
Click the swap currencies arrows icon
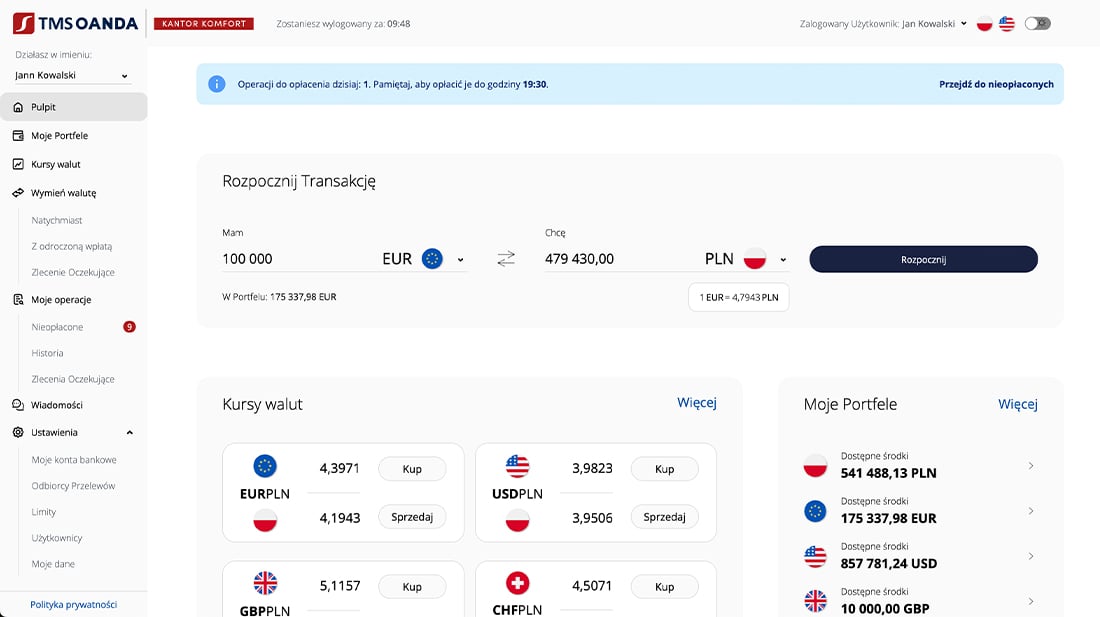pos(506,259)
